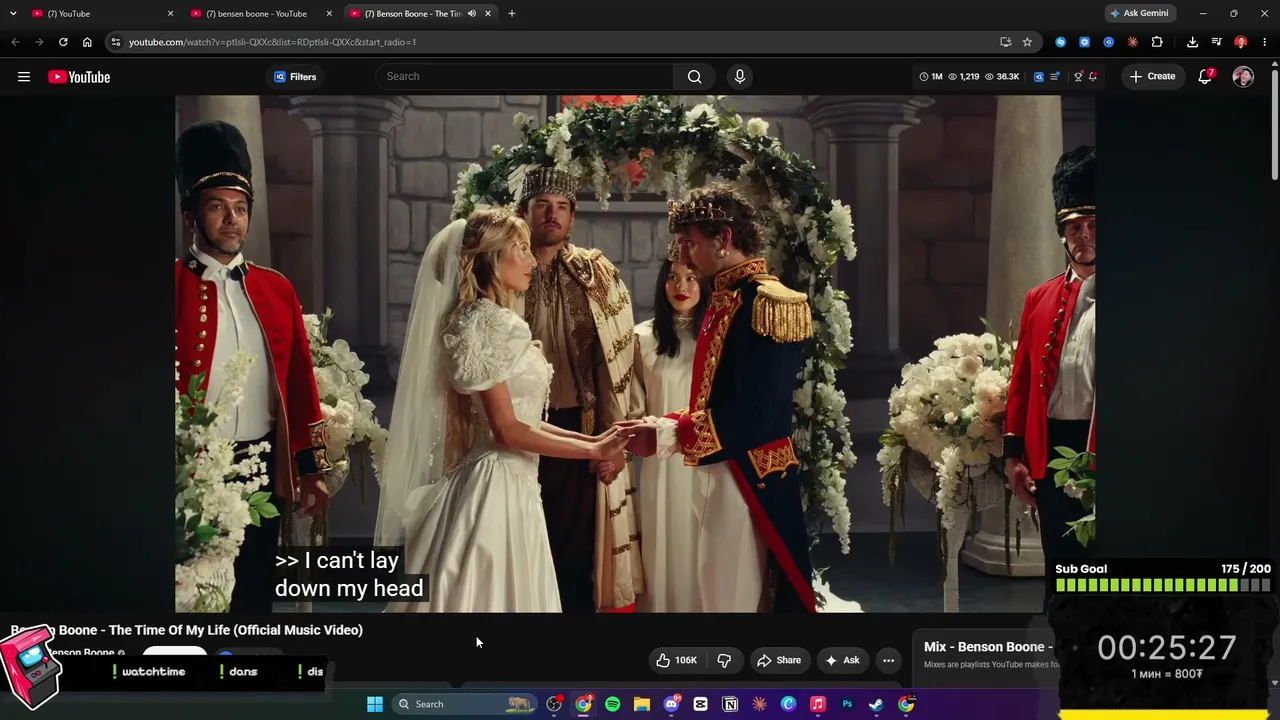
Task: View site information icon in address bar
Action: tap(116, 42)
